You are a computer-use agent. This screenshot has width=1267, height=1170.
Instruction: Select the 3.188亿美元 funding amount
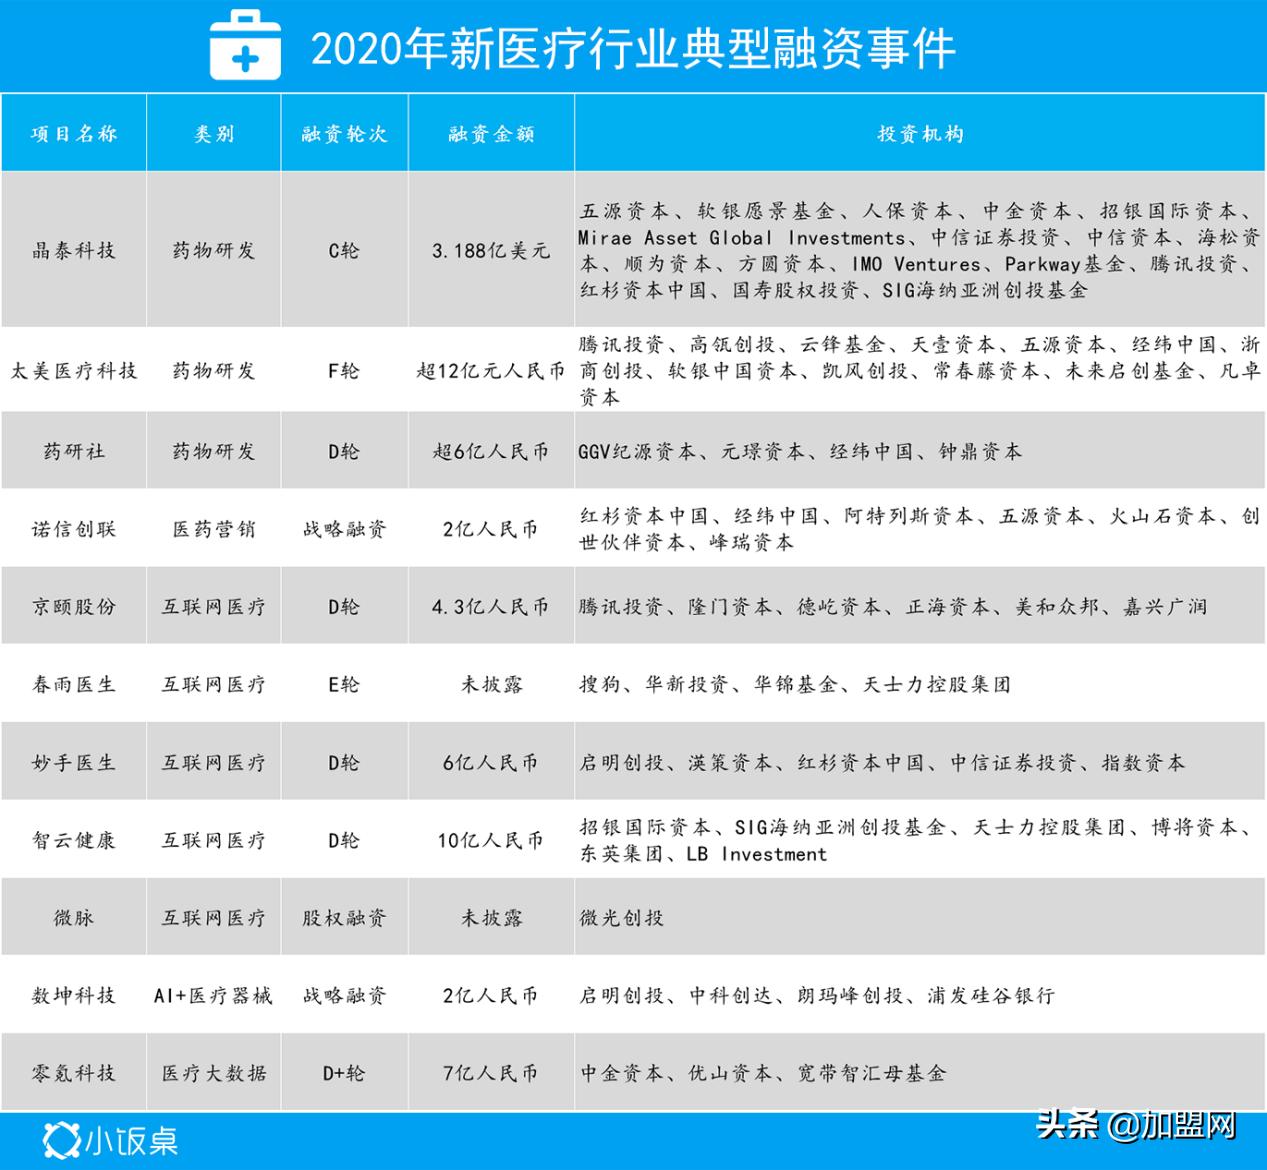point(490,250)
